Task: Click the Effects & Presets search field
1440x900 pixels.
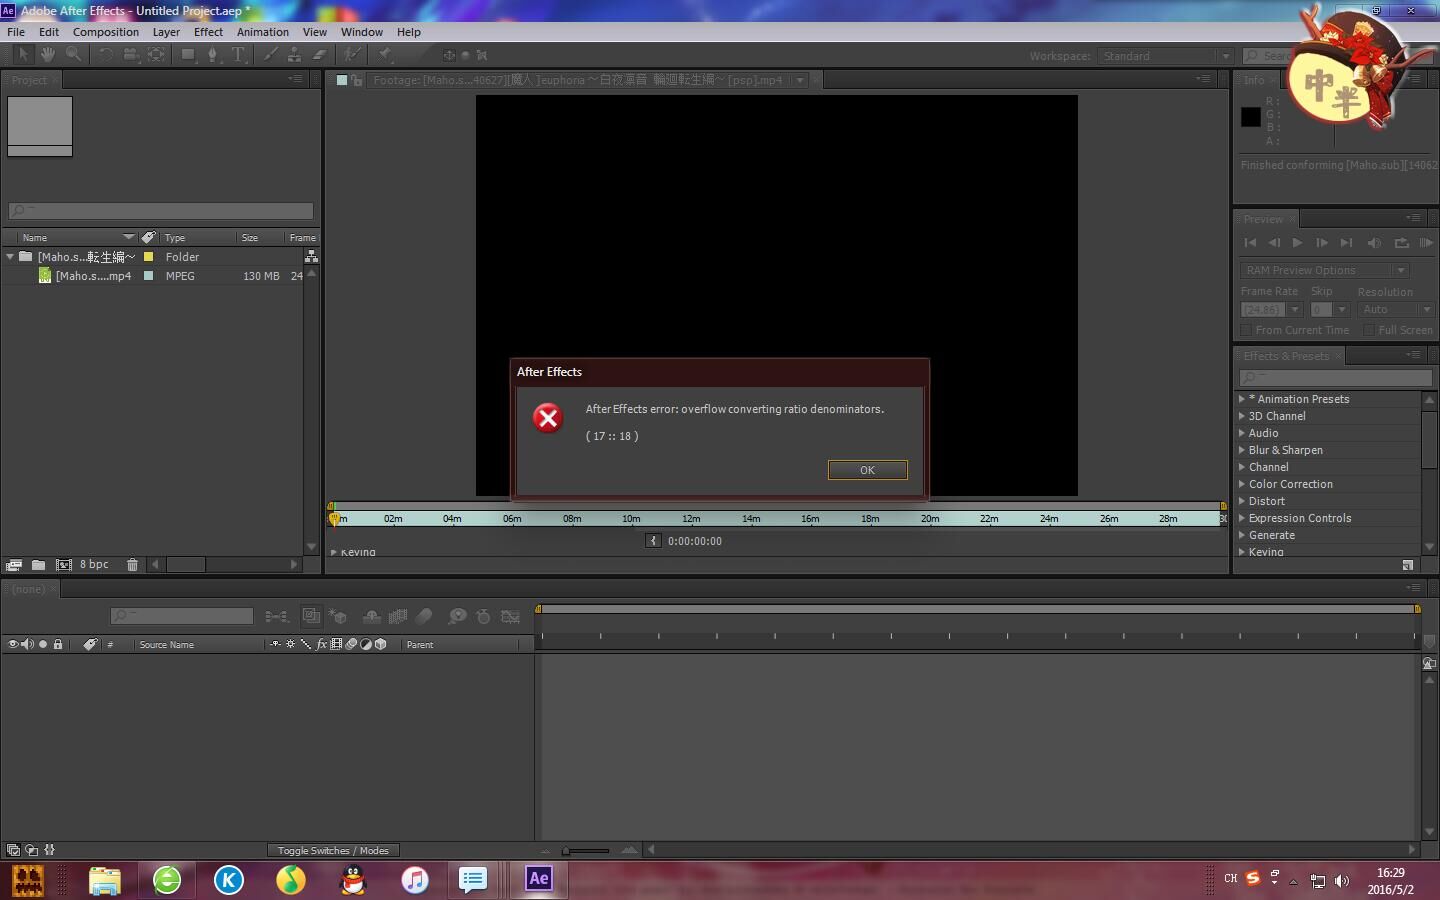Action: point(1335,377)
